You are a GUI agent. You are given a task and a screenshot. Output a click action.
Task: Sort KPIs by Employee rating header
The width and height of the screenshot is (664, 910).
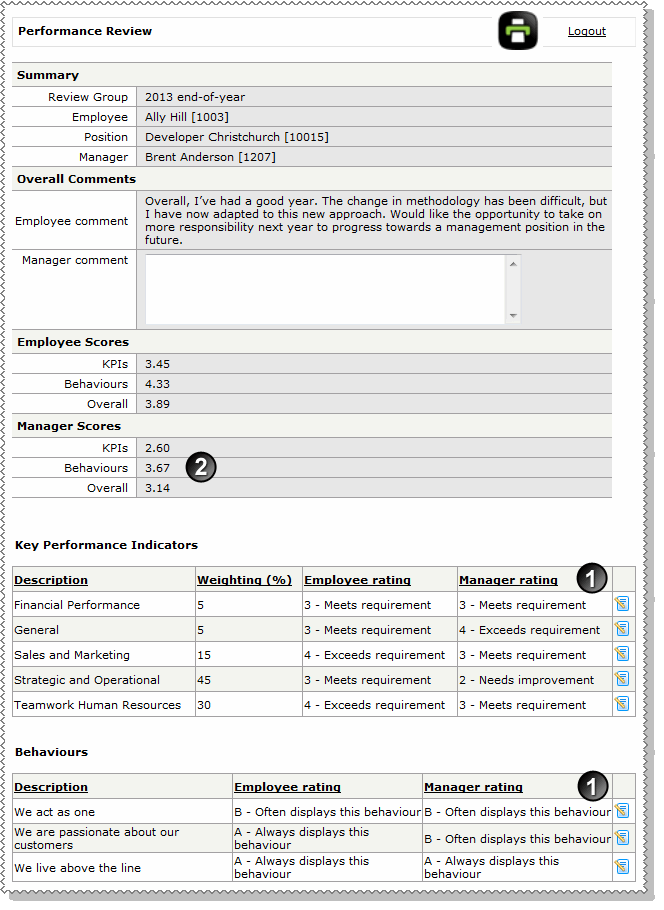(x=357, y=580)
